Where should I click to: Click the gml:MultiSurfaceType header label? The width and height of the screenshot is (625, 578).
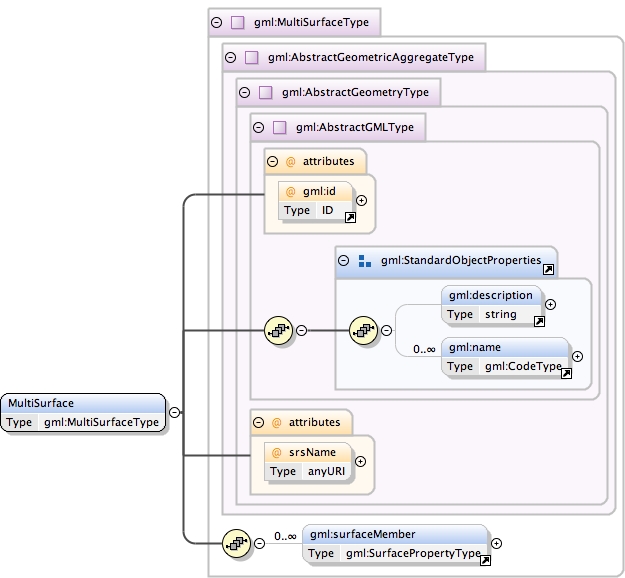311,22
